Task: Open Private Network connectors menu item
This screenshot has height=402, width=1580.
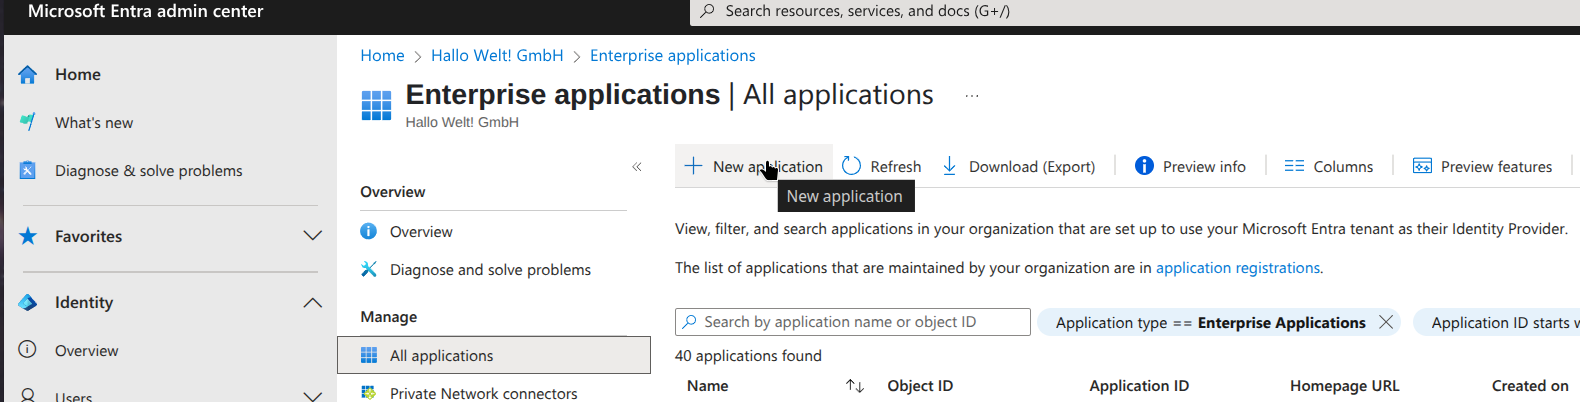Action: pos(483,393)
